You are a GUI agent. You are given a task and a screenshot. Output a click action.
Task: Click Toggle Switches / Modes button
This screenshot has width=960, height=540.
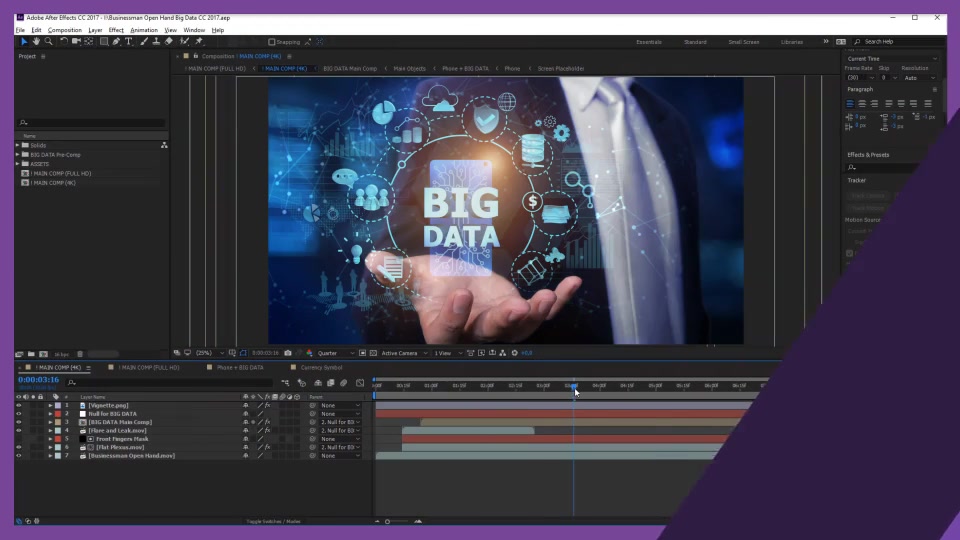273,522
